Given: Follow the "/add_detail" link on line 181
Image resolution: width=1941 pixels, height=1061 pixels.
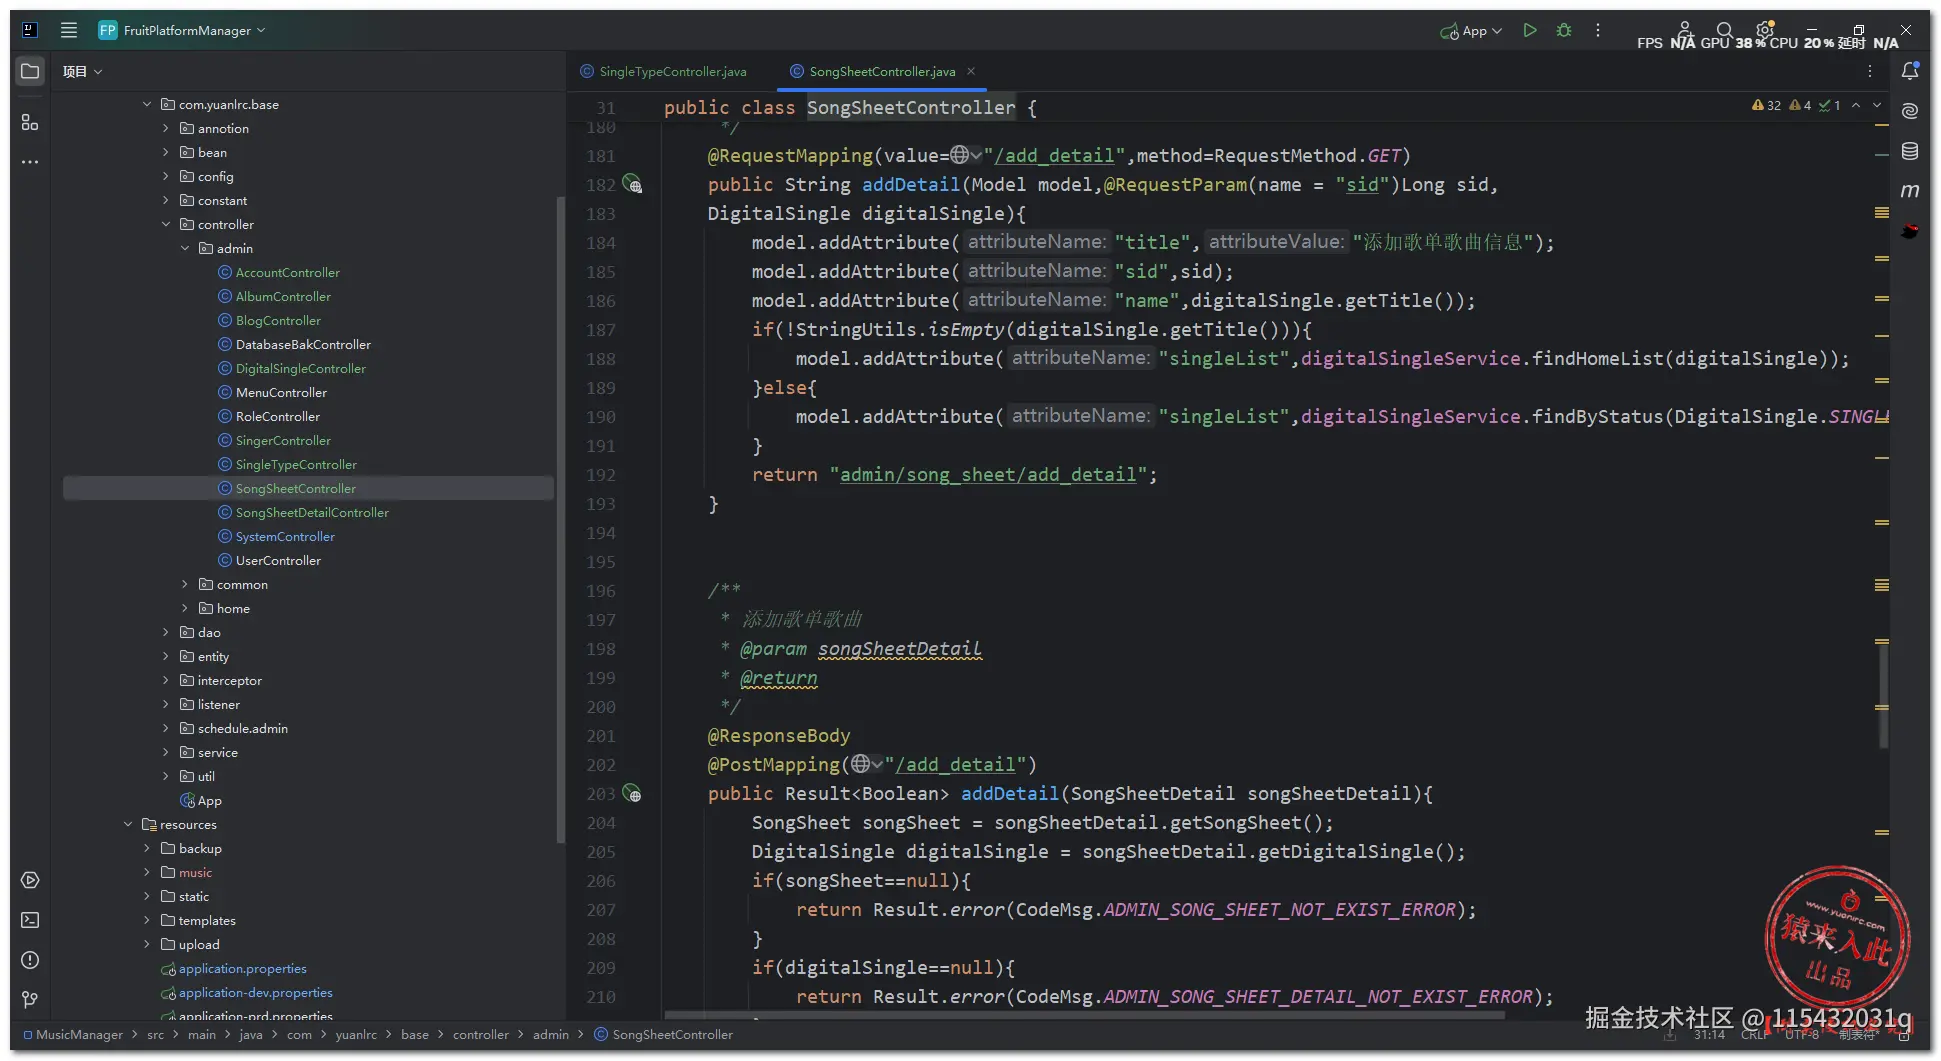Looking at the screenshot, I should tap(1054, 155).
